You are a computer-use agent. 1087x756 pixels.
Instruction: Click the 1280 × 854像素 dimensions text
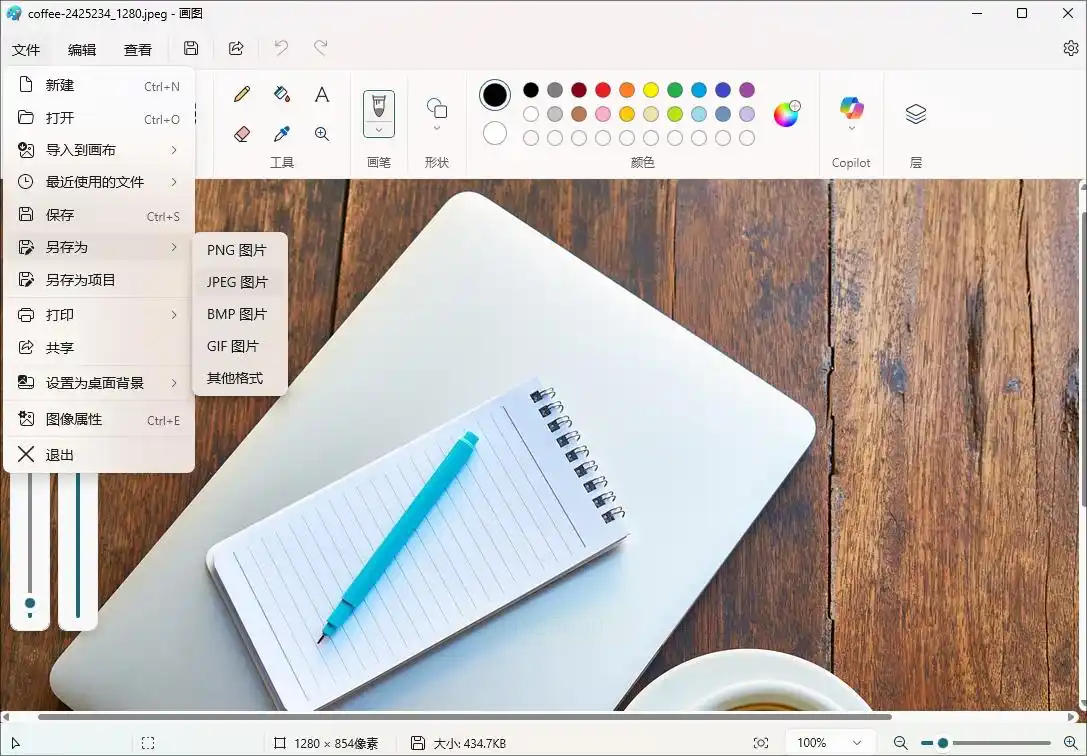point(336,744)
